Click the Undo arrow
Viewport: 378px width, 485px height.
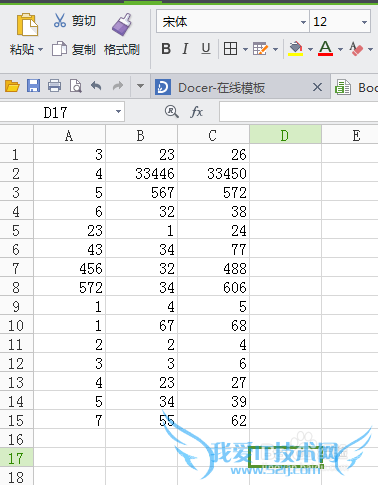coord(96,86)
